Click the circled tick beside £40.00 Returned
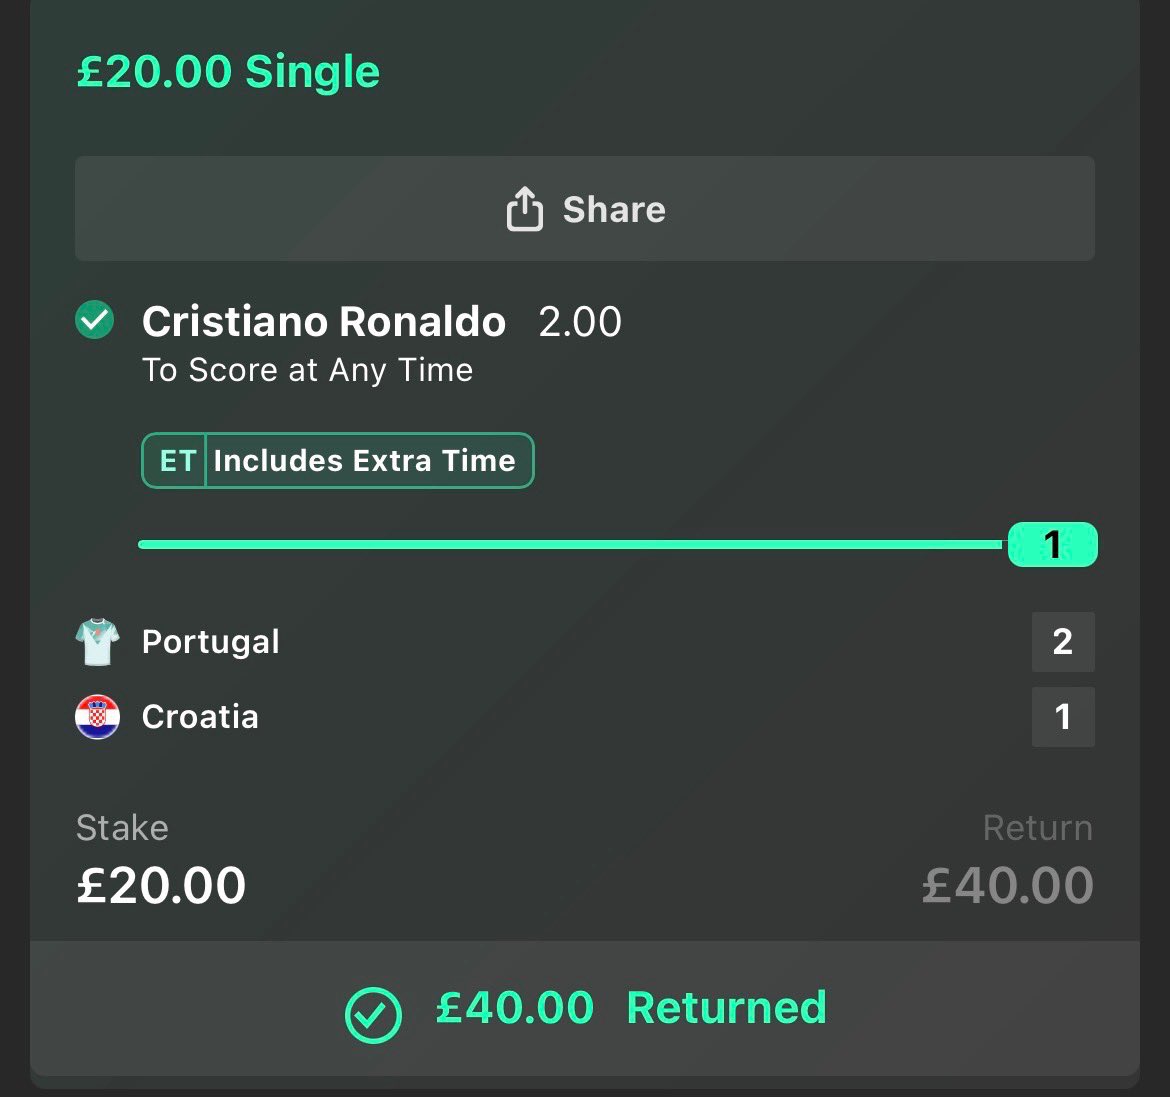The height and width of the screenshot is (1097, 1170). coord(373,1015)
